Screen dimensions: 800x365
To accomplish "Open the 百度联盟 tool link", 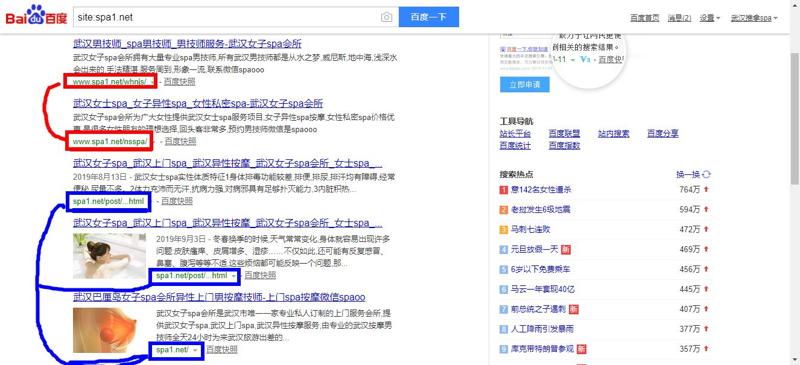I will pos(564,134).
